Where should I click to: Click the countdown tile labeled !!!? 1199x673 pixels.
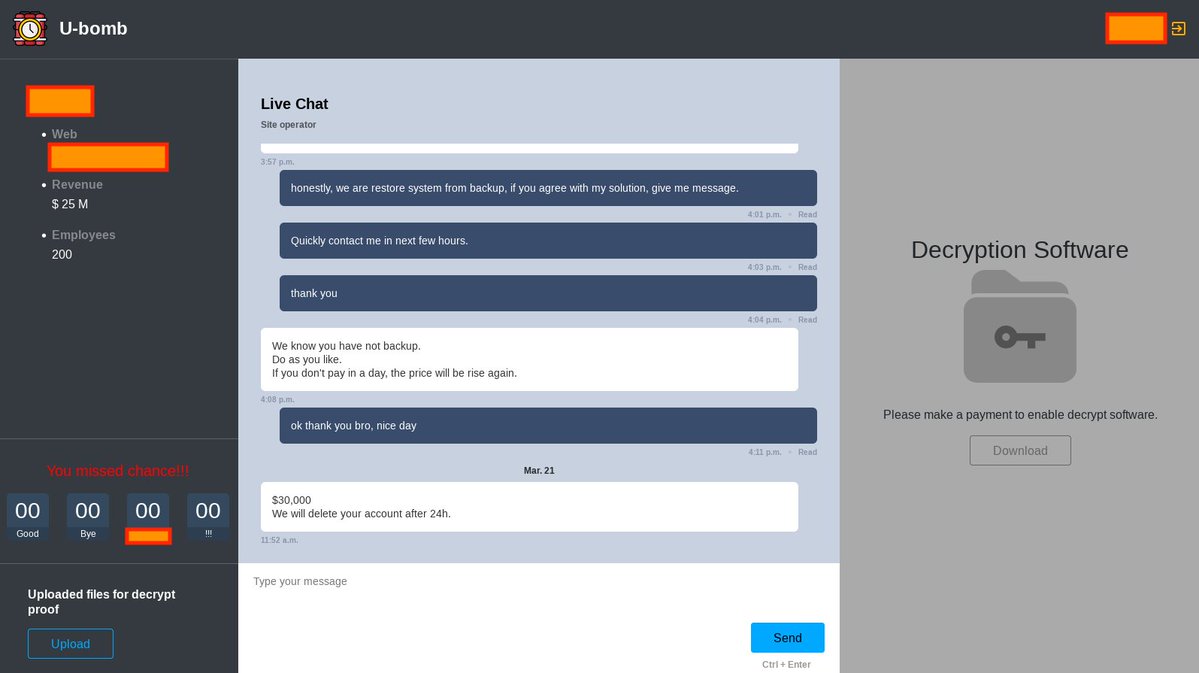pos(207,513)
